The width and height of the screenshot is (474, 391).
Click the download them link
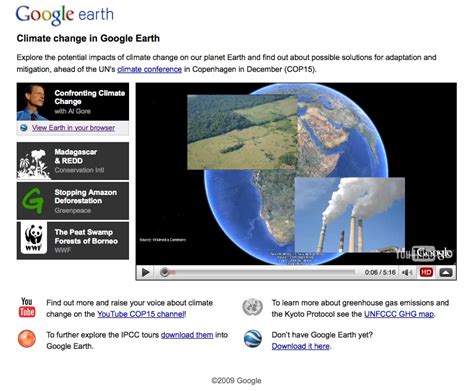tap(187, 335)
